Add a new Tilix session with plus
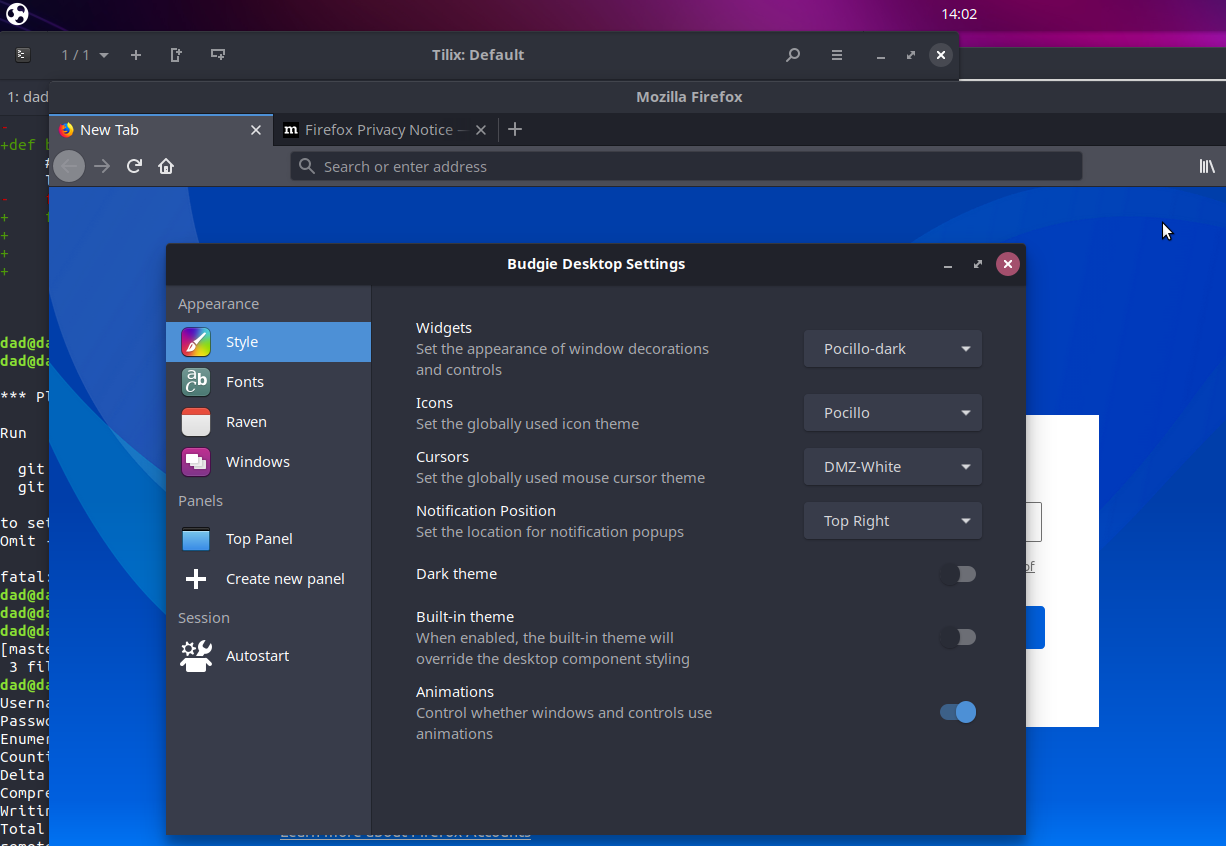 click(136, 55)
